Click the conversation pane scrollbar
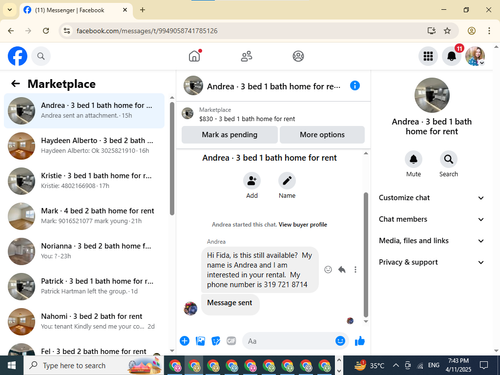This screenshot has width=500, height=375. pos(366,255)
